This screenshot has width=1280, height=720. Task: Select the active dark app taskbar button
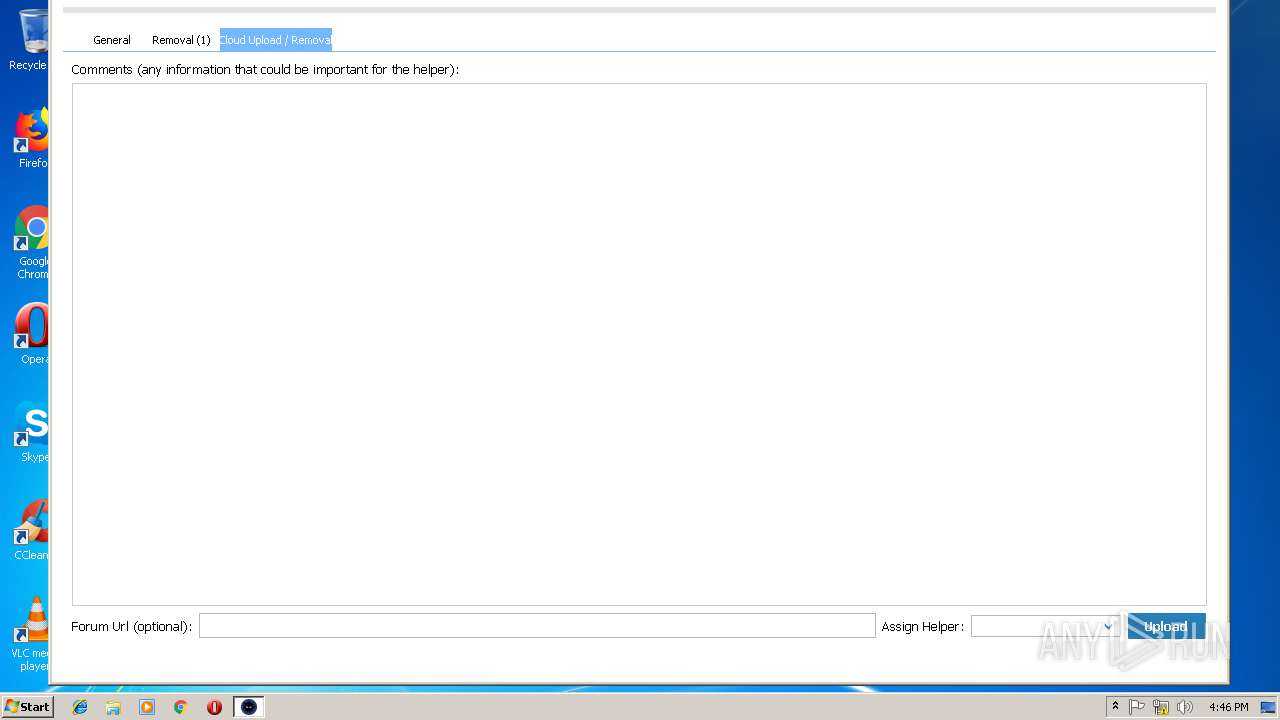click(x=249, y=707)
